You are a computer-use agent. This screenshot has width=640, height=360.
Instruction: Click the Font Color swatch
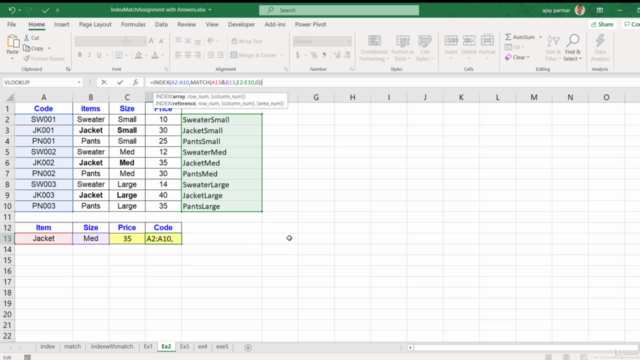pyautogui.click(x=155, y=55)
